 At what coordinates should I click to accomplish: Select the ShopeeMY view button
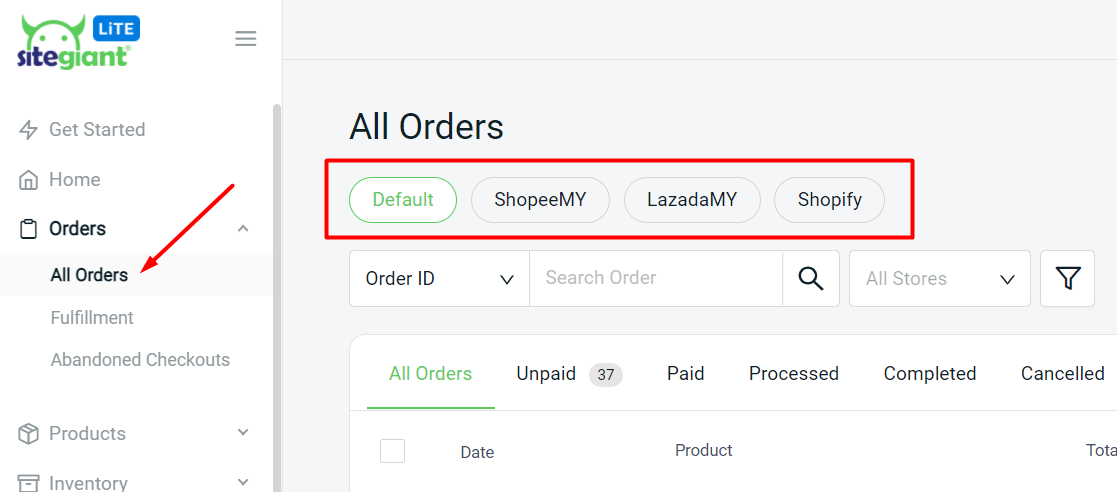click(x=540, y=200)
